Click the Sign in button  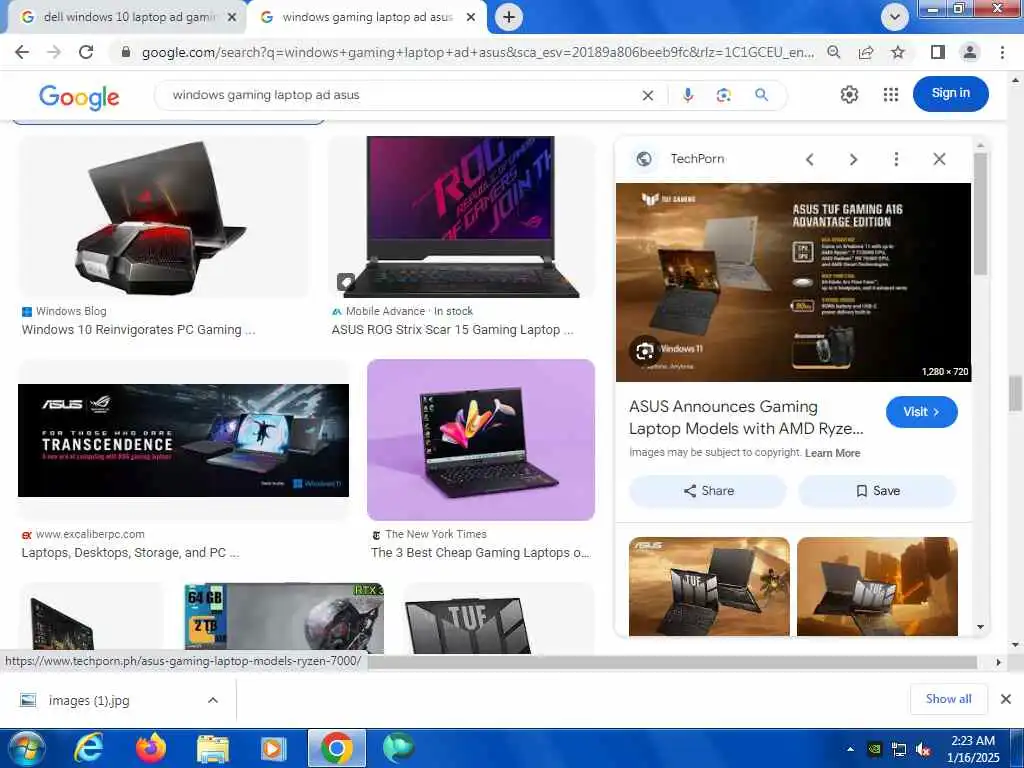coord(950,93)
